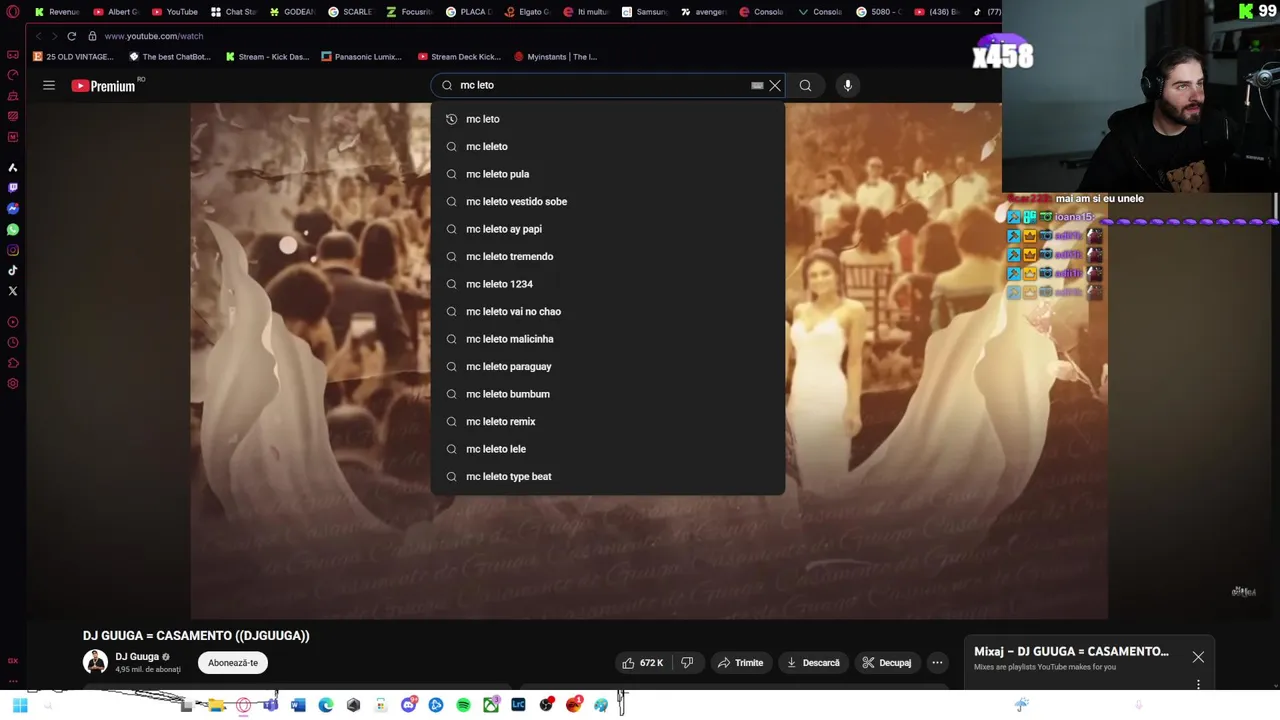Download the video with Descarcă
This screenshot has width=1280, height=720.
click(813, 663)
